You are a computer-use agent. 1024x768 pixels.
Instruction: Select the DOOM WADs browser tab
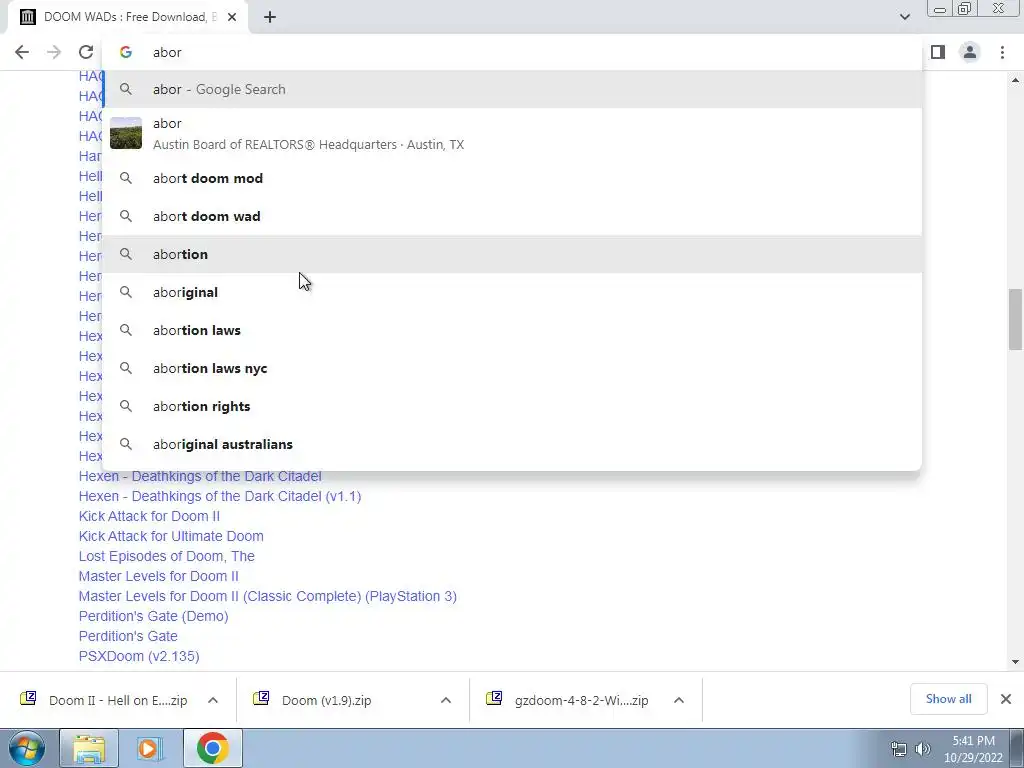pyautogui.click(x=127, y=17)
